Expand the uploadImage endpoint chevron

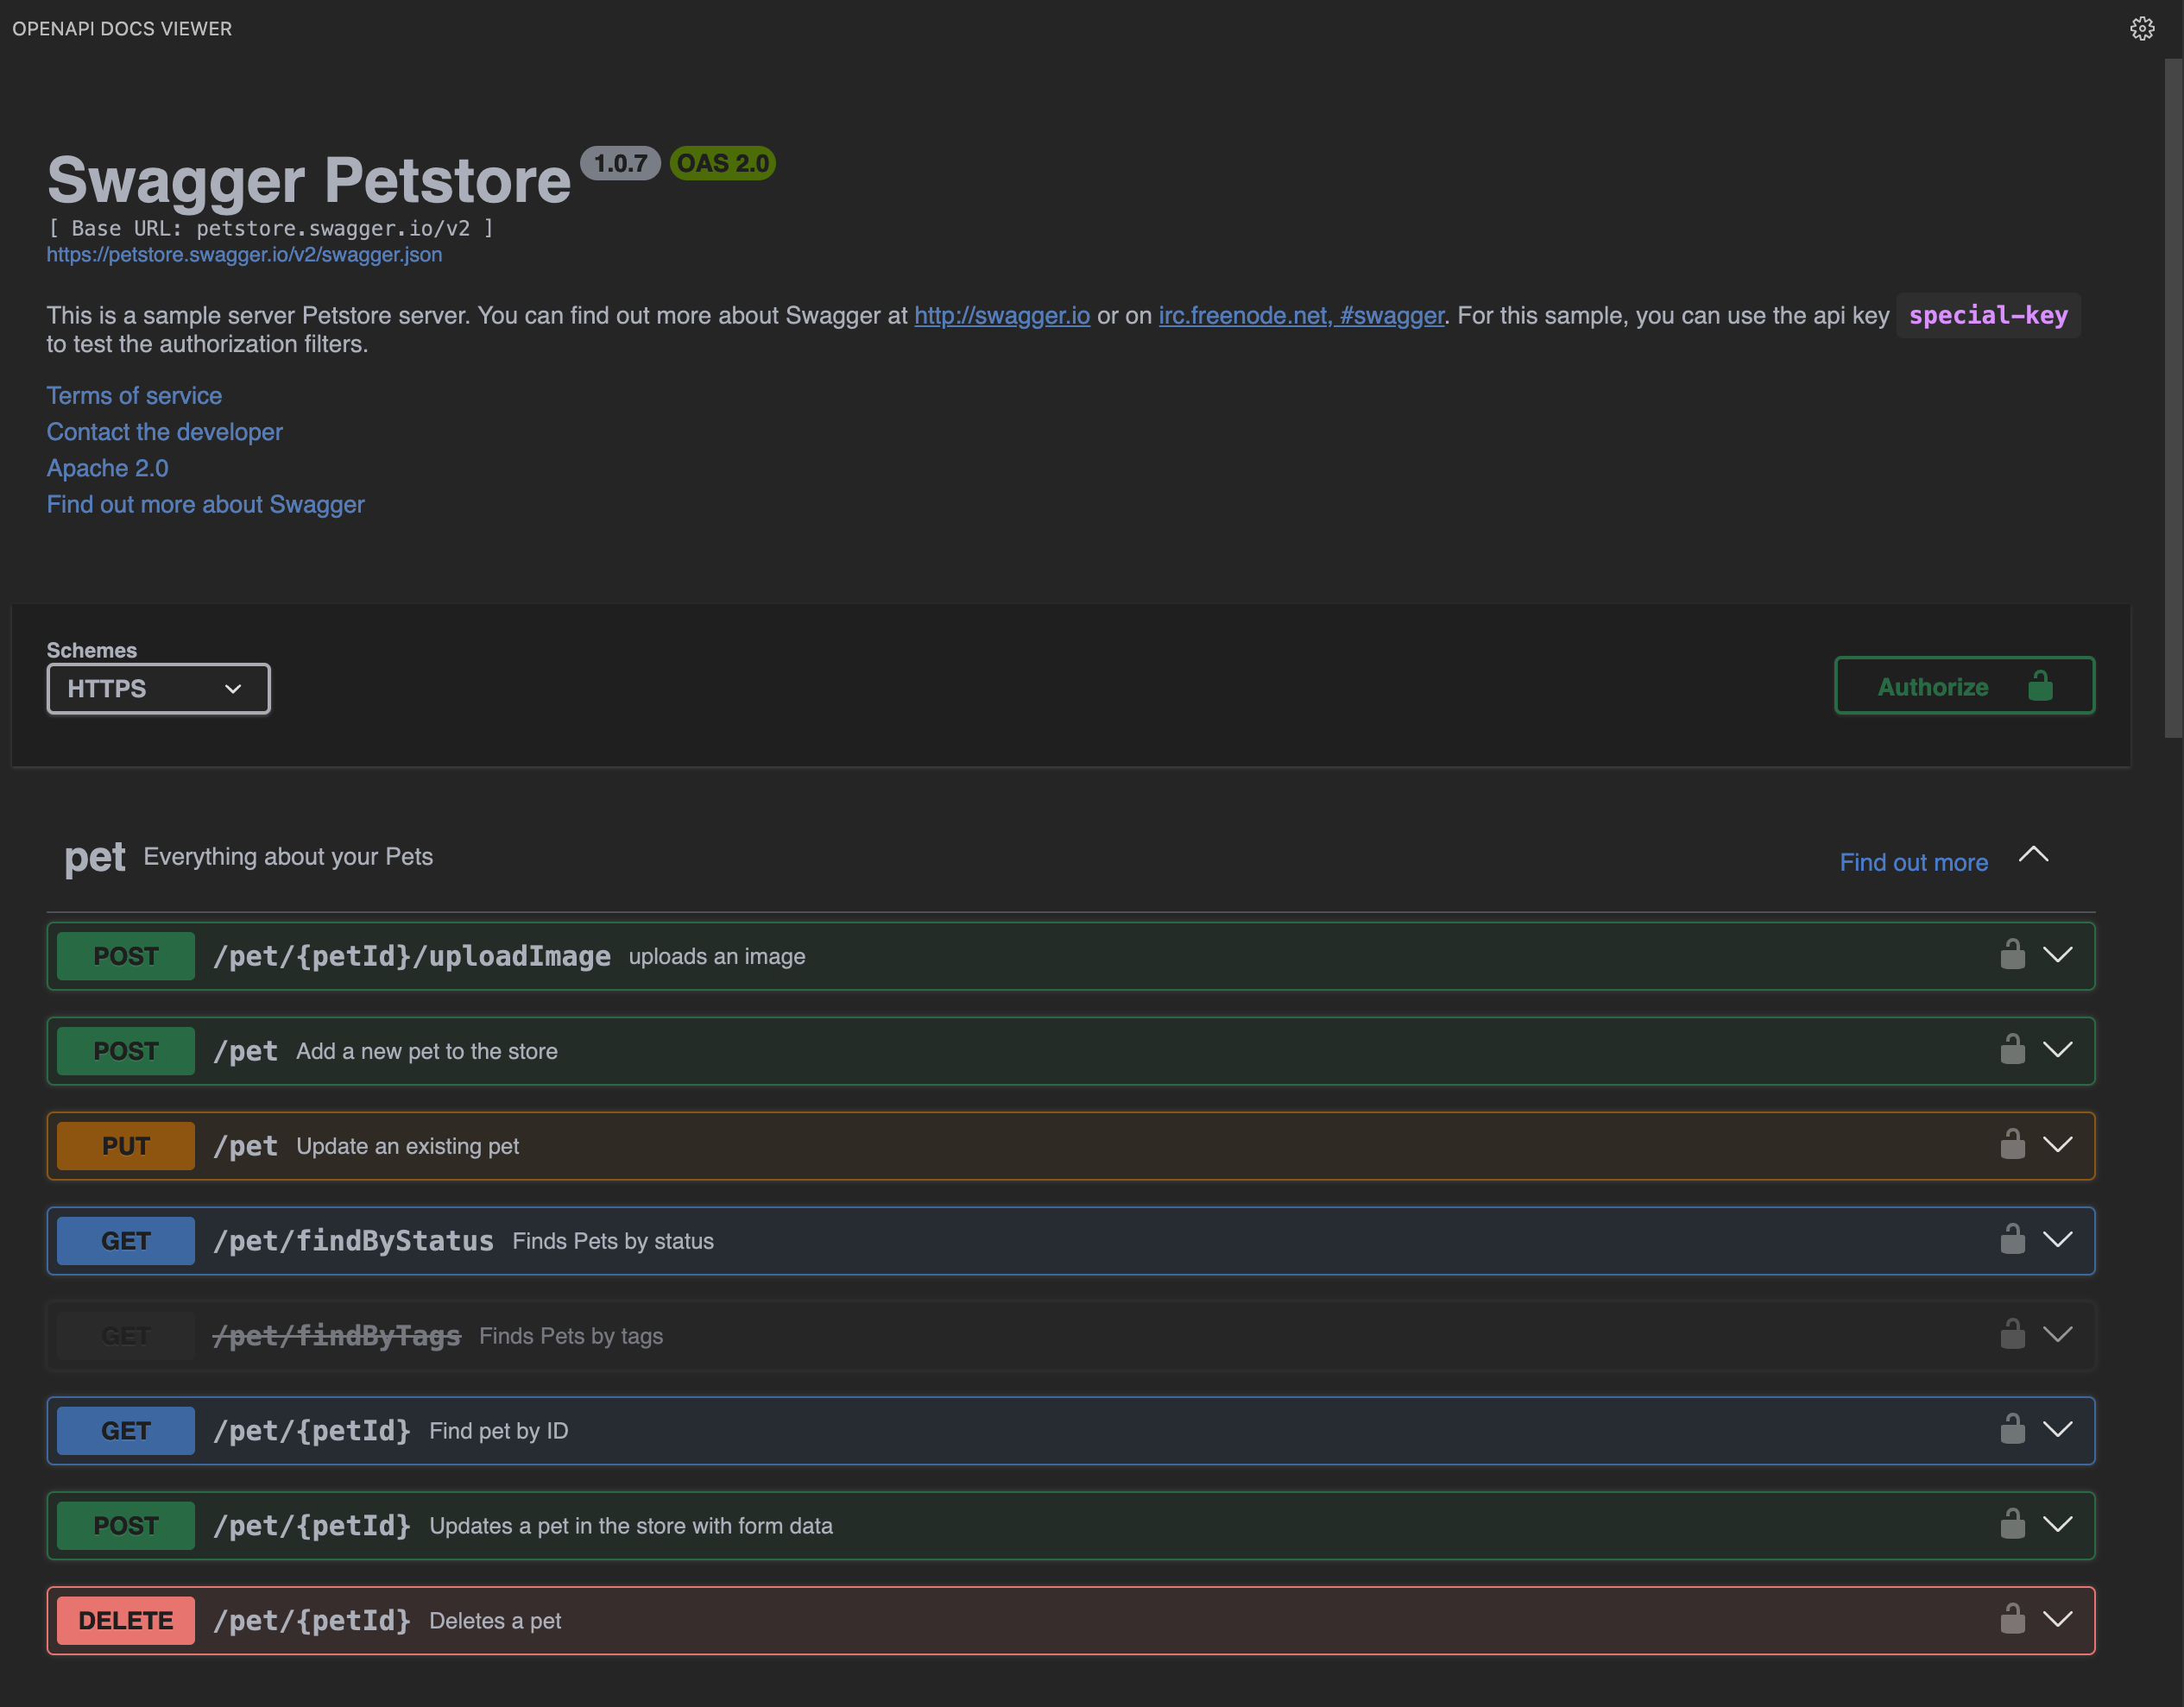(x=2057, y=955)
